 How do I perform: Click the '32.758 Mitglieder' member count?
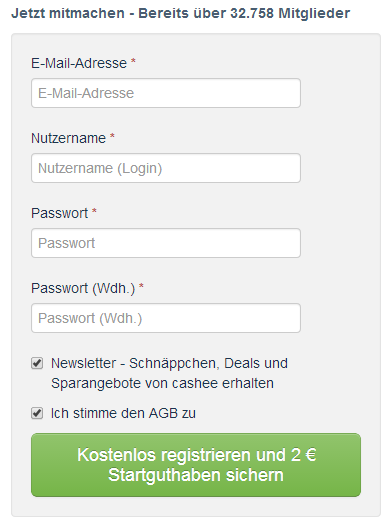coord(290,14)
